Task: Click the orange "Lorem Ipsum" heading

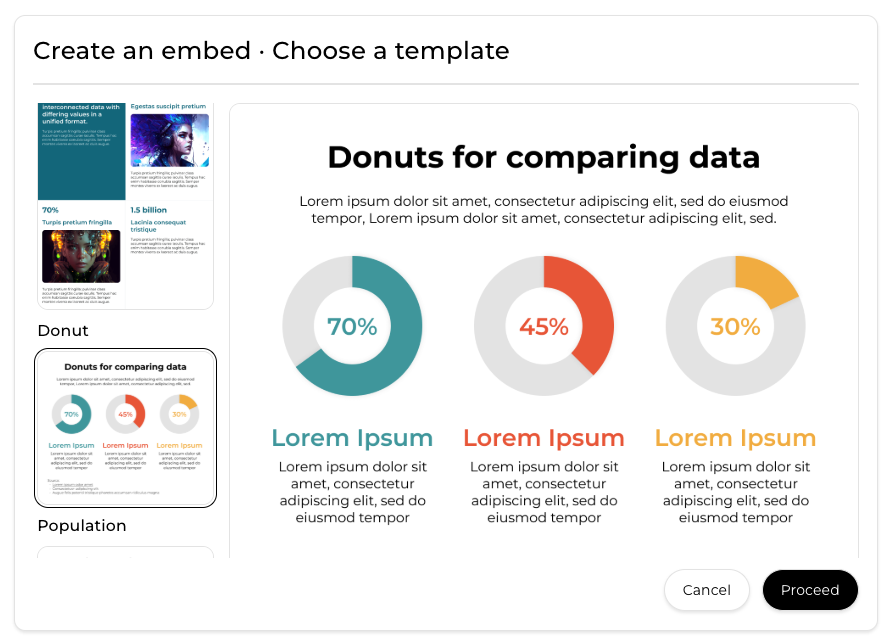Action: 735,438
